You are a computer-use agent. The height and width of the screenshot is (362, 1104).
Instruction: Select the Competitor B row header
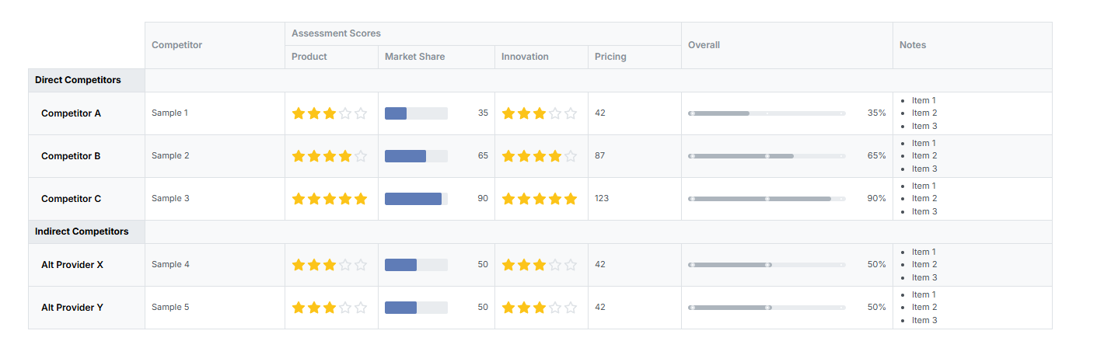pyautogui.click(x=87, y=156)
